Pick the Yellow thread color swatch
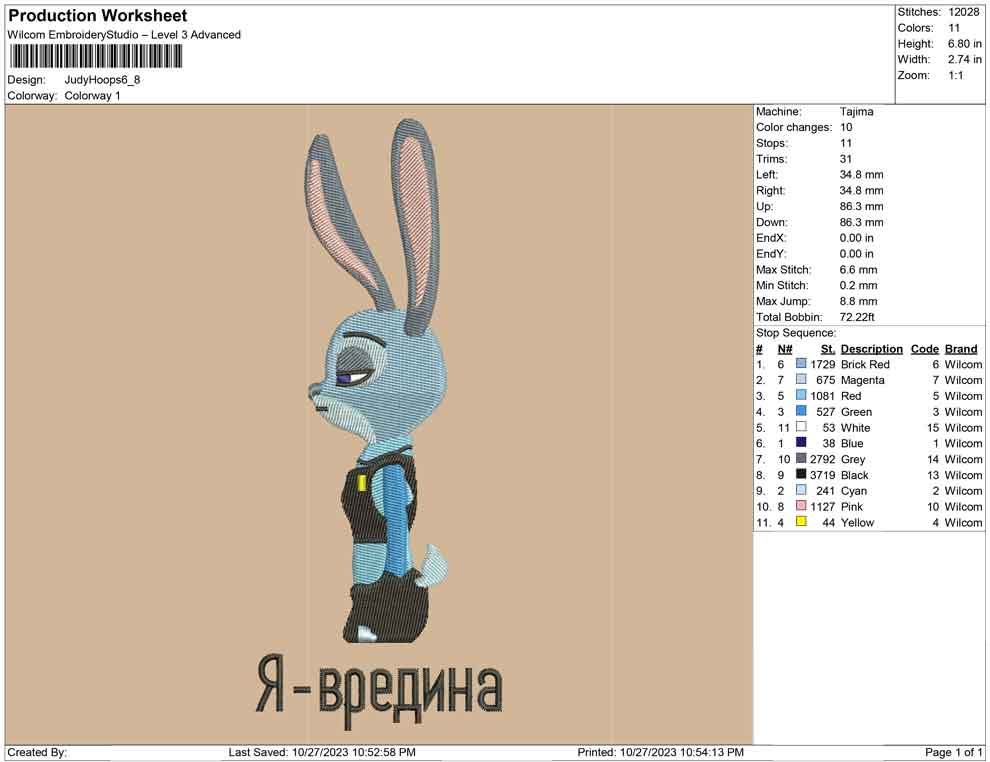The width and height of the screenshot is (990, 762). tap(801, 523)
